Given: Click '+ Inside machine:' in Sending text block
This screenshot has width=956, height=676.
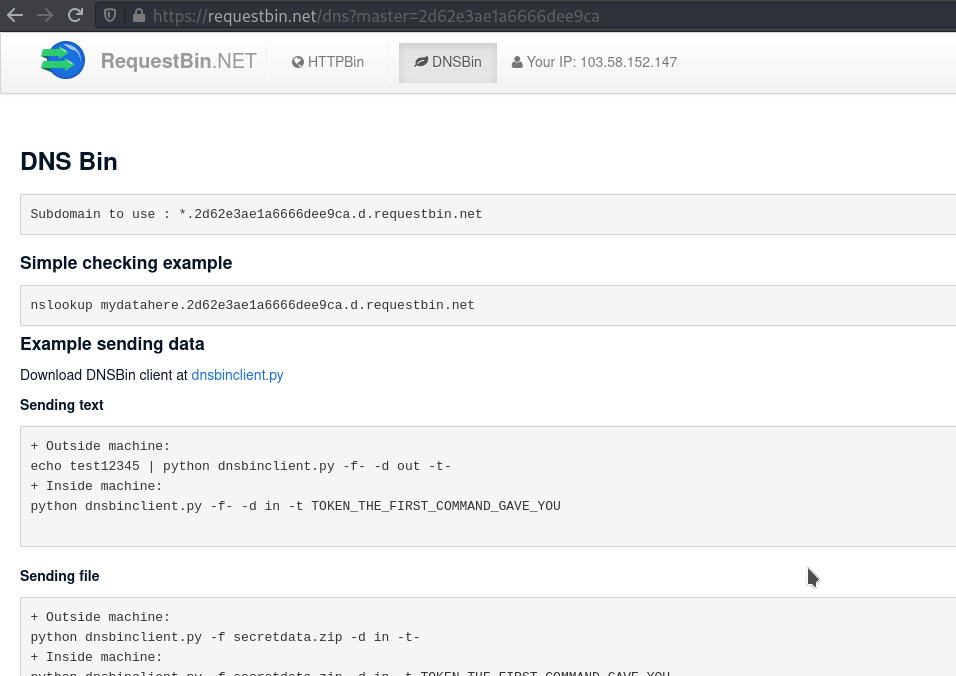Looking at the screenshot, I should 96,486.
